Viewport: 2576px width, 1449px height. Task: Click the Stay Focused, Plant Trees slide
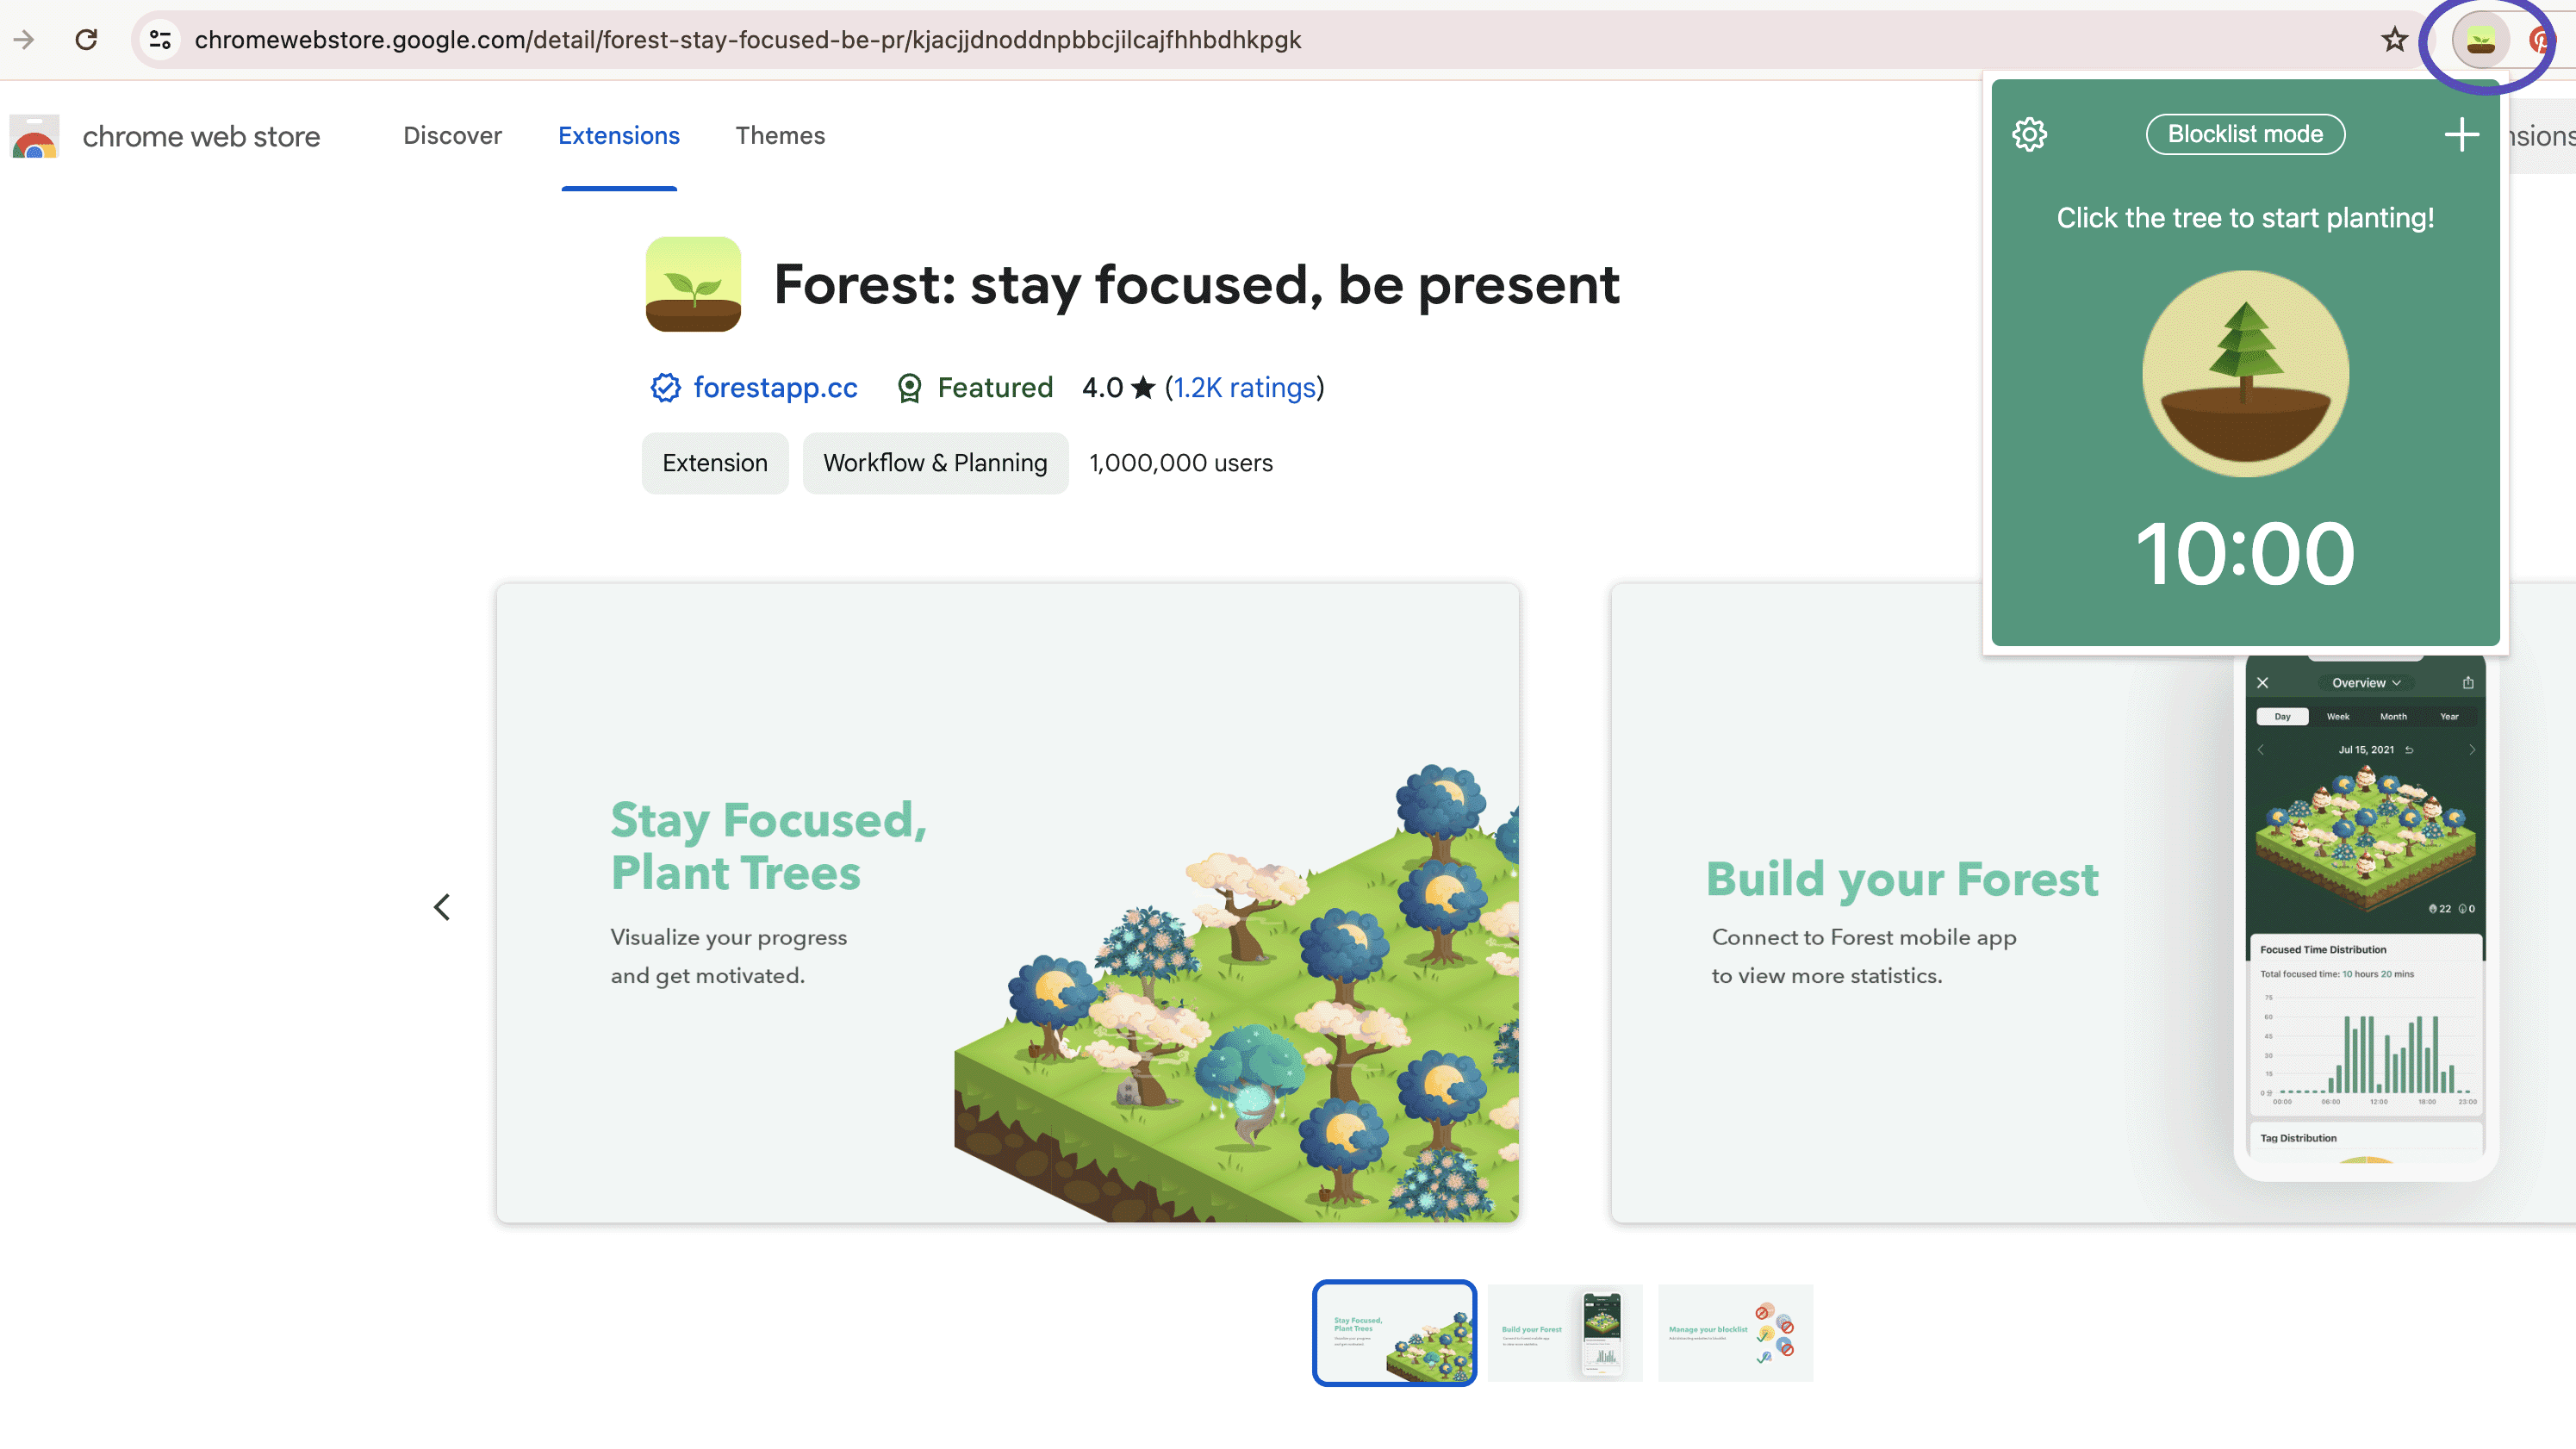point(1007,903)
